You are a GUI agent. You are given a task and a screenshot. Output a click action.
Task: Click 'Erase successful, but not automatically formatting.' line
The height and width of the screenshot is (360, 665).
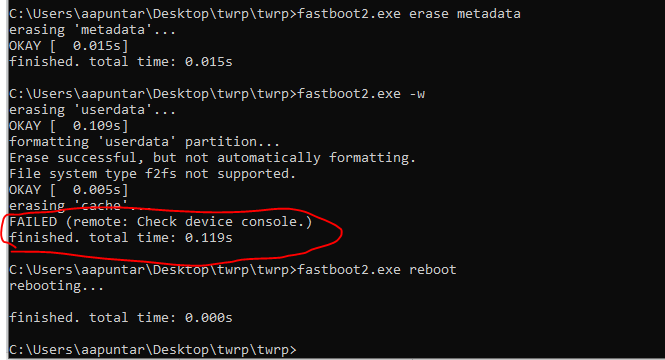[212, 158]
